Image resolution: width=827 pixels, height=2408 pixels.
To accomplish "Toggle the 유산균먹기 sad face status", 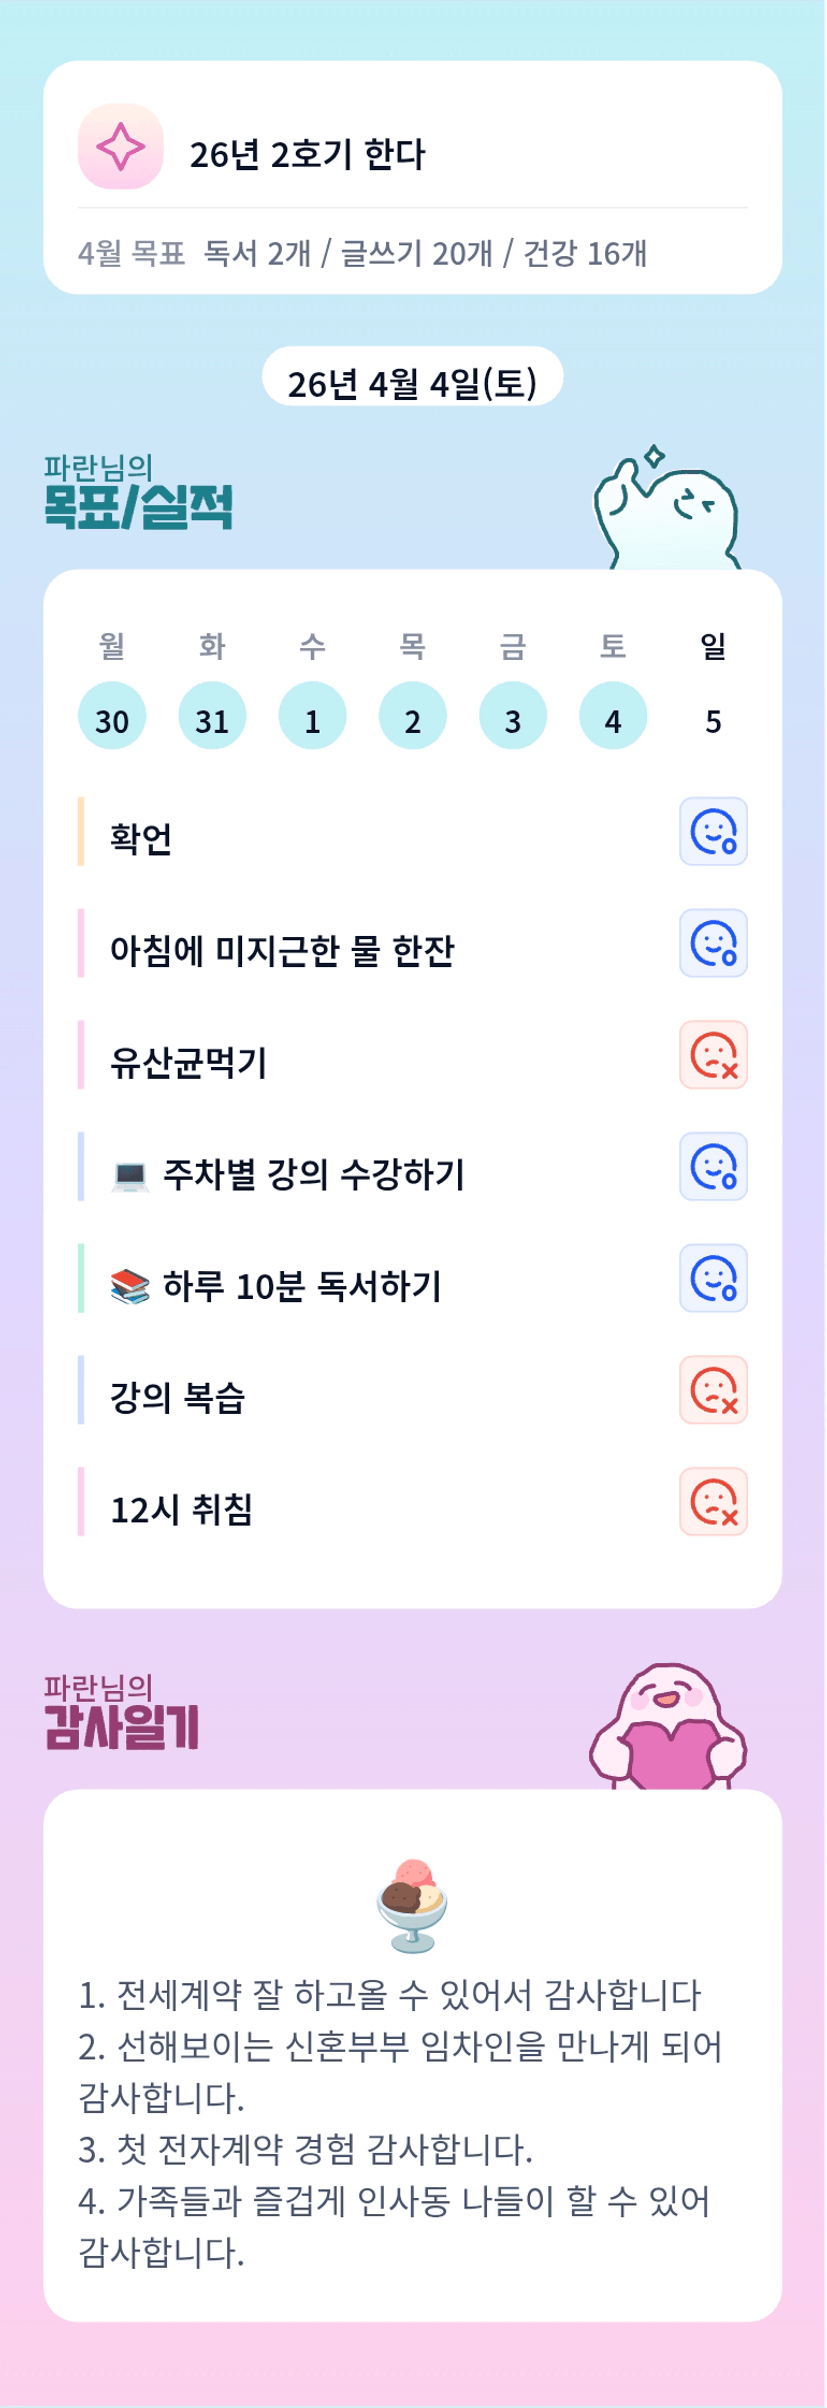I will tap(713, 1055).
